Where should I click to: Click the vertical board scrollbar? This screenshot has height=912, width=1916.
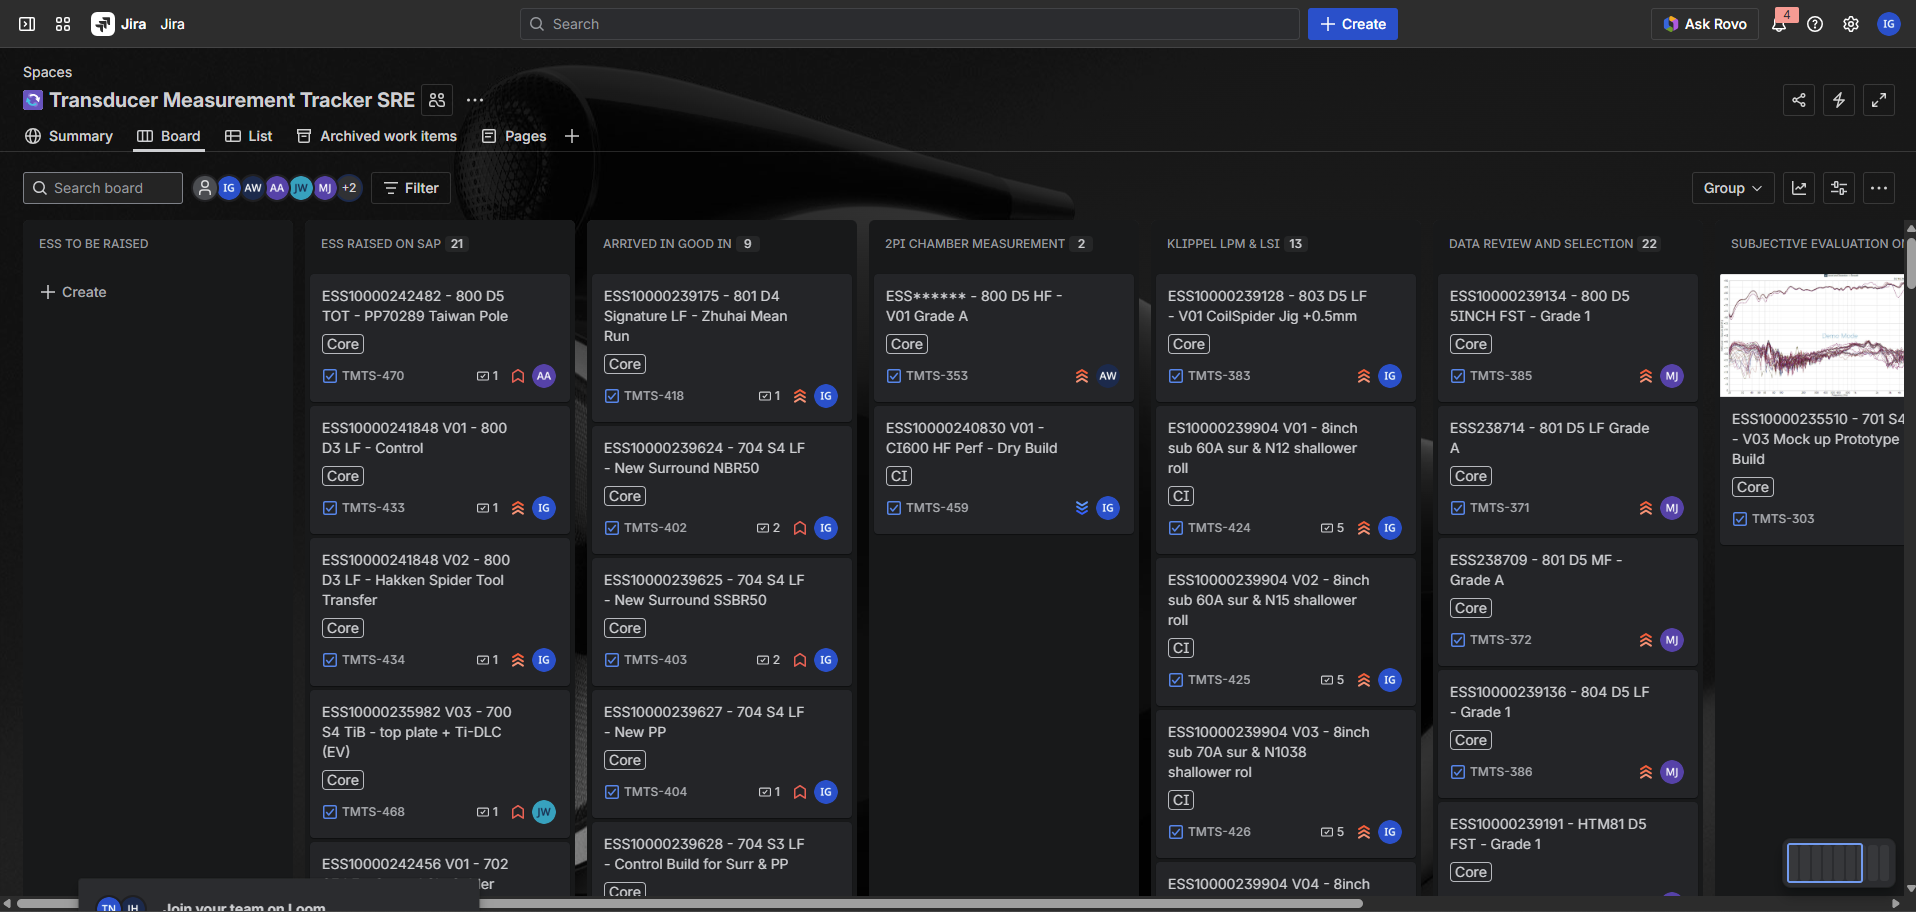(x=1910, y=262)
